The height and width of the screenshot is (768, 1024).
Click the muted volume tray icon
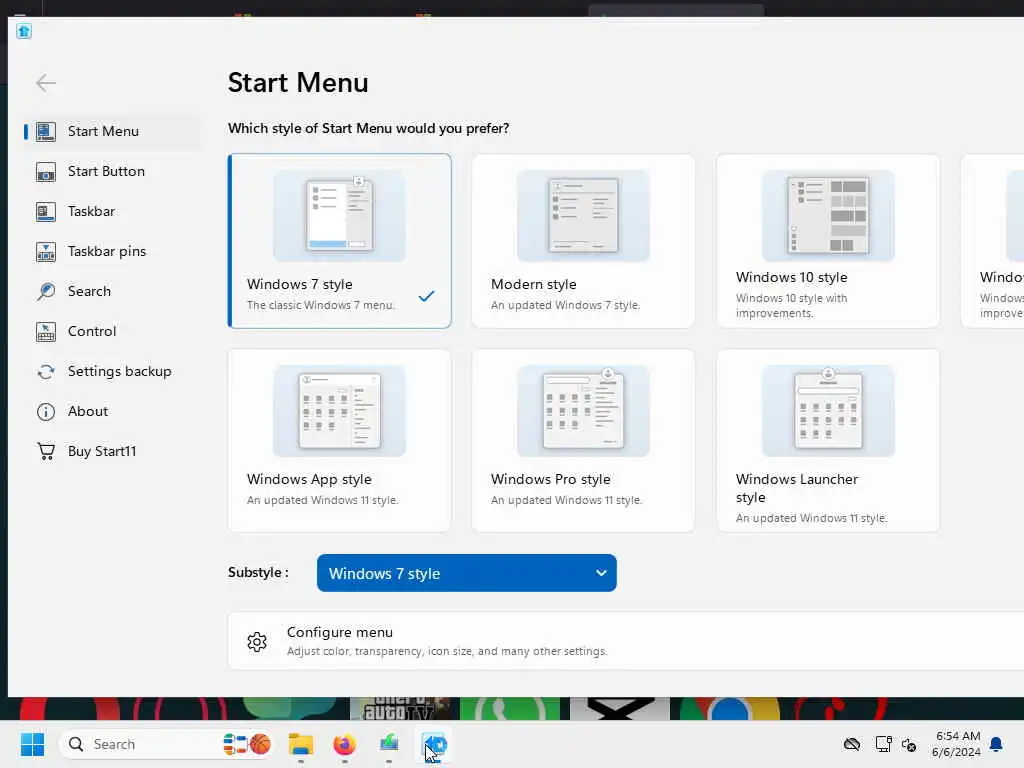click(909, 744)
